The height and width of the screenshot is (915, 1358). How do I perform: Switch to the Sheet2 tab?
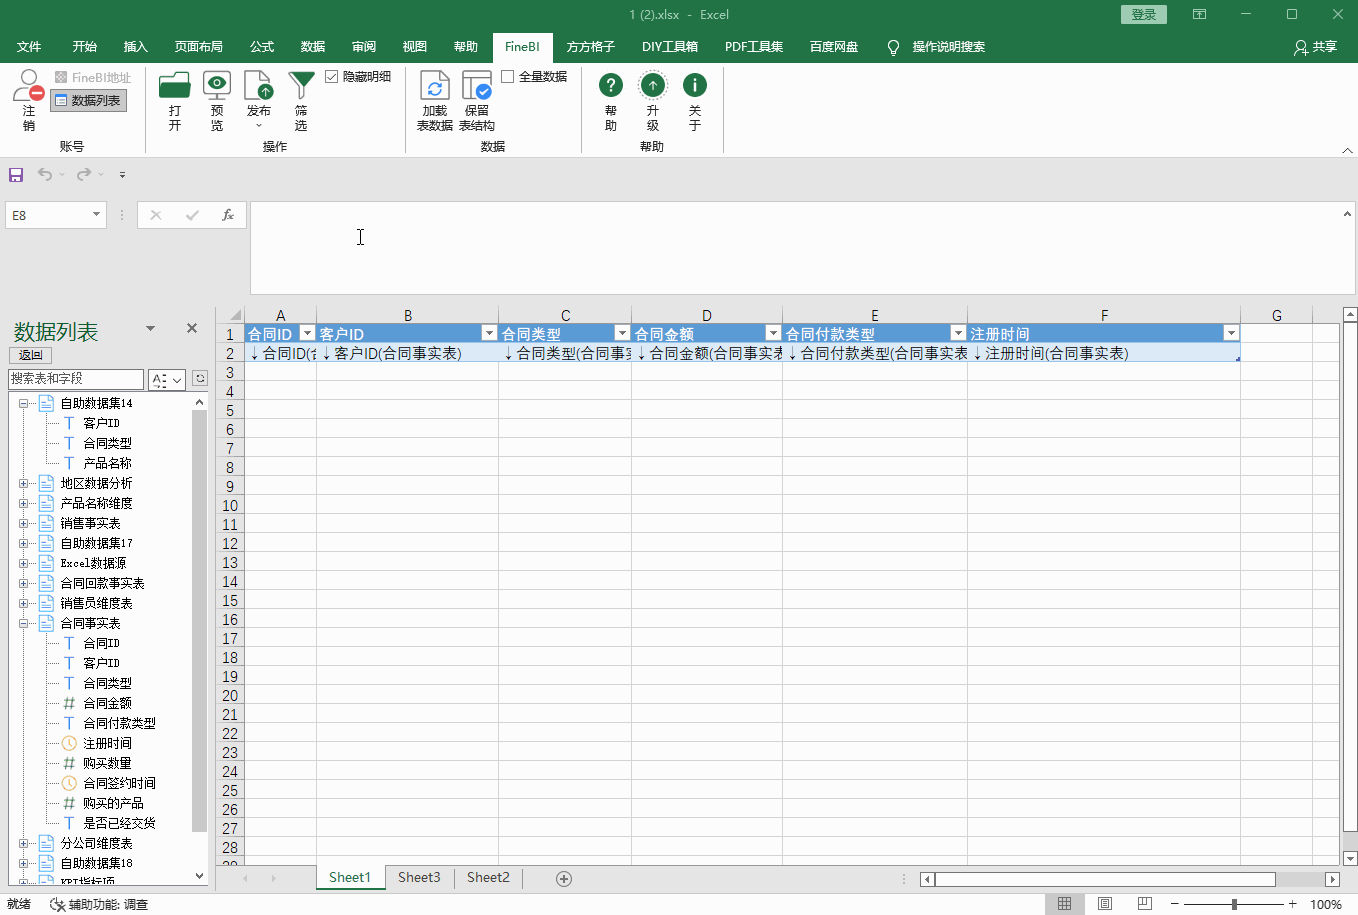[488, 878]
